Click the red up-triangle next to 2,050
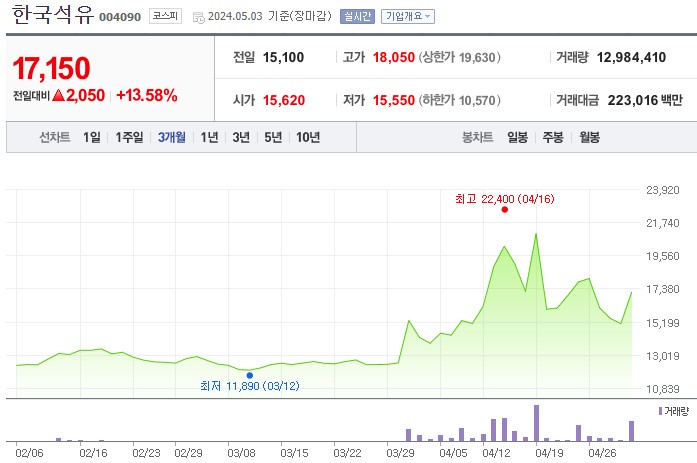This screenshot has height=463, width=697. point(59,95)
